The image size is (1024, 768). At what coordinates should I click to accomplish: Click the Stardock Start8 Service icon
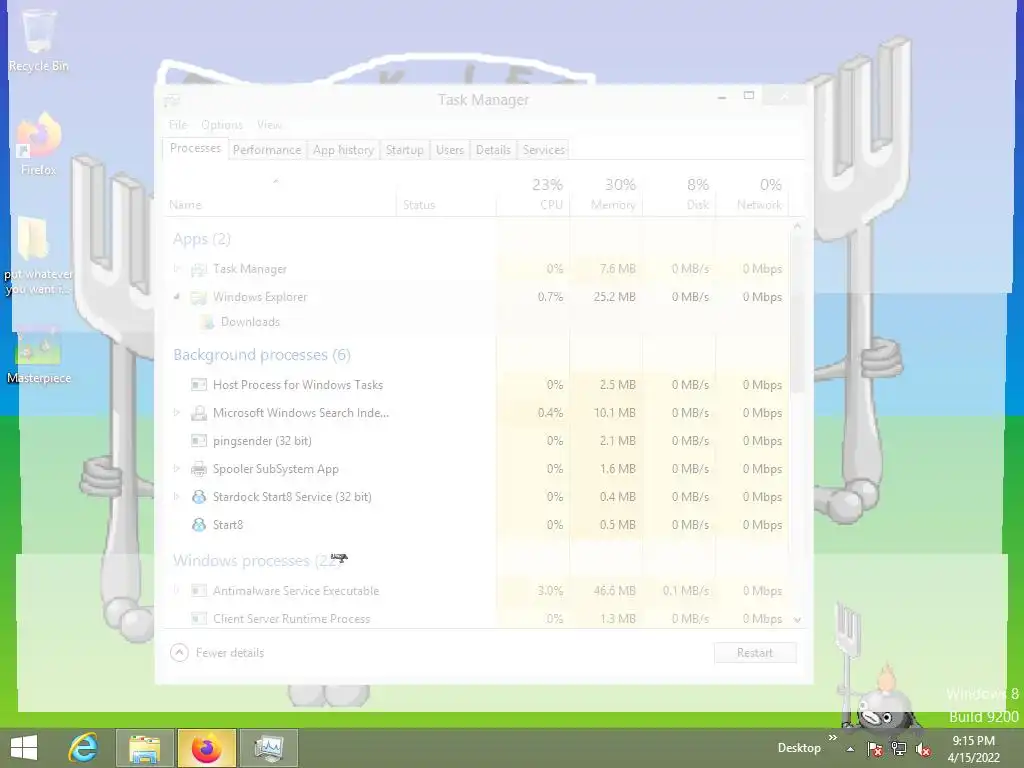pos(199,497)
